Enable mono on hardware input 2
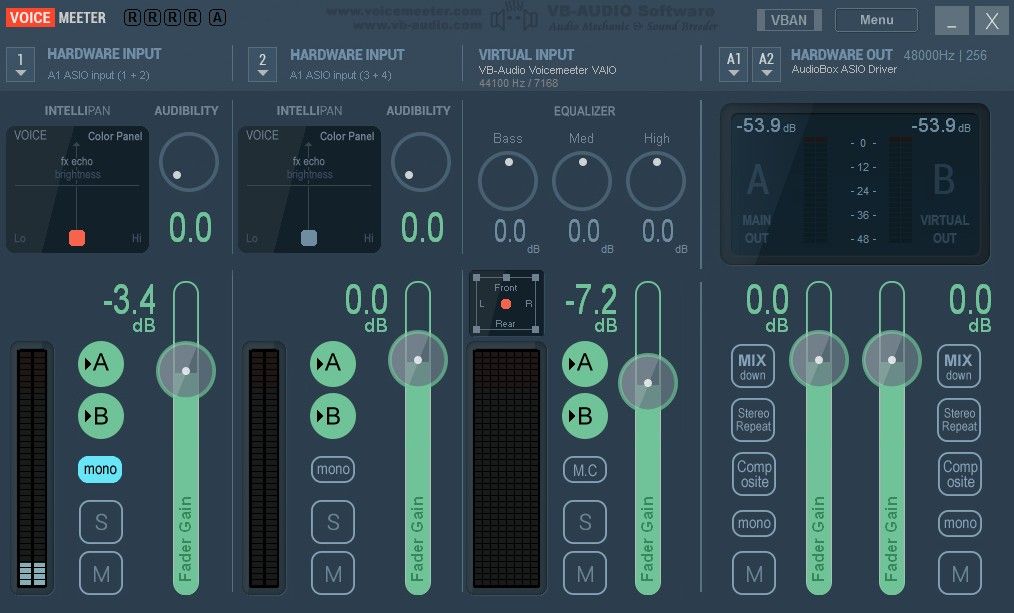The image size is (1014, 613). 333,469
